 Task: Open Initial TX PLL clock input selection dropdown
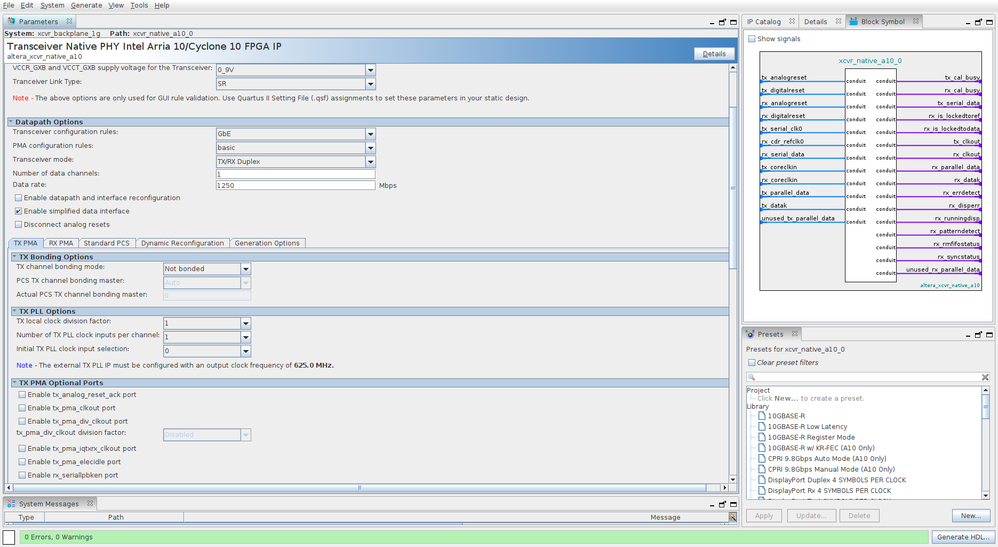pos(246,351)
